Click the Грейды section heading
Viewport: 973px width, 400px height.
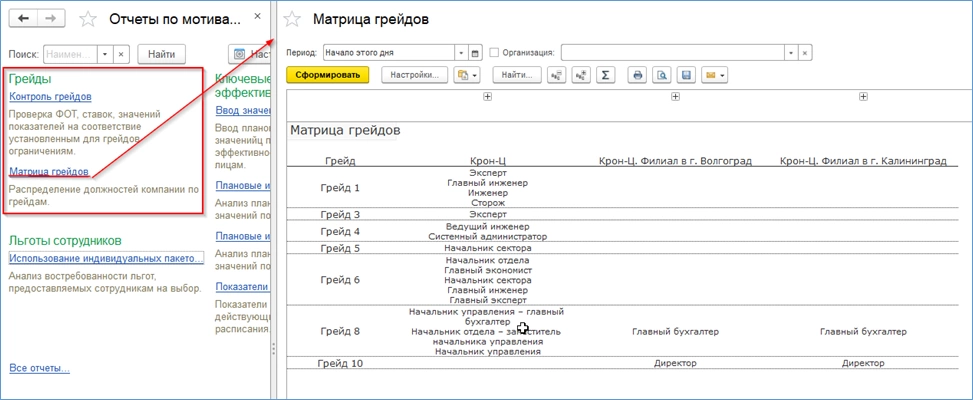(x=30, y=79)
